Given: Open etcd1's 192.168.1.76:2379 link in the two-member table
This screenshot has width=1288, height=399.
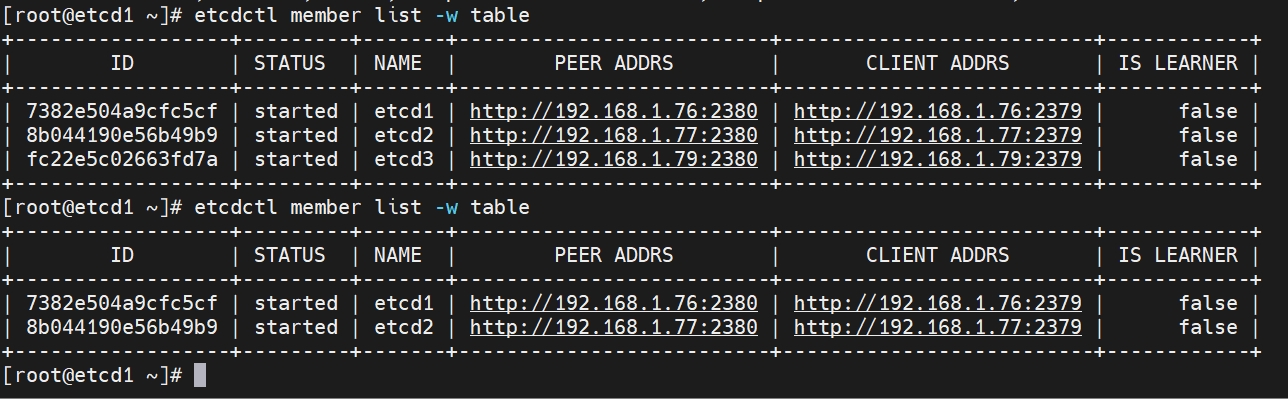Looking at the screenshot, I should pos(938,303).
